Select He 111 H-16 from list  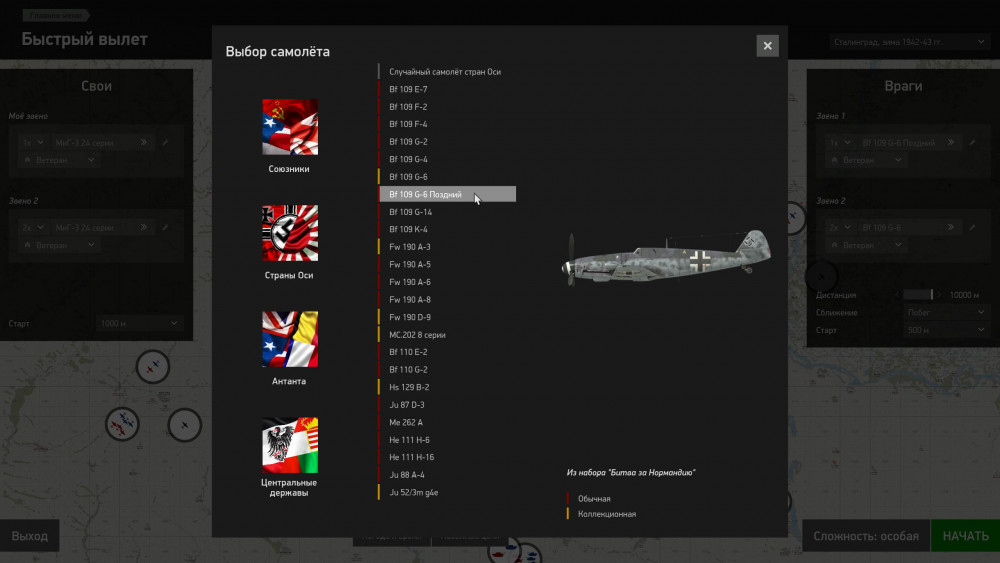pos(447,457)
